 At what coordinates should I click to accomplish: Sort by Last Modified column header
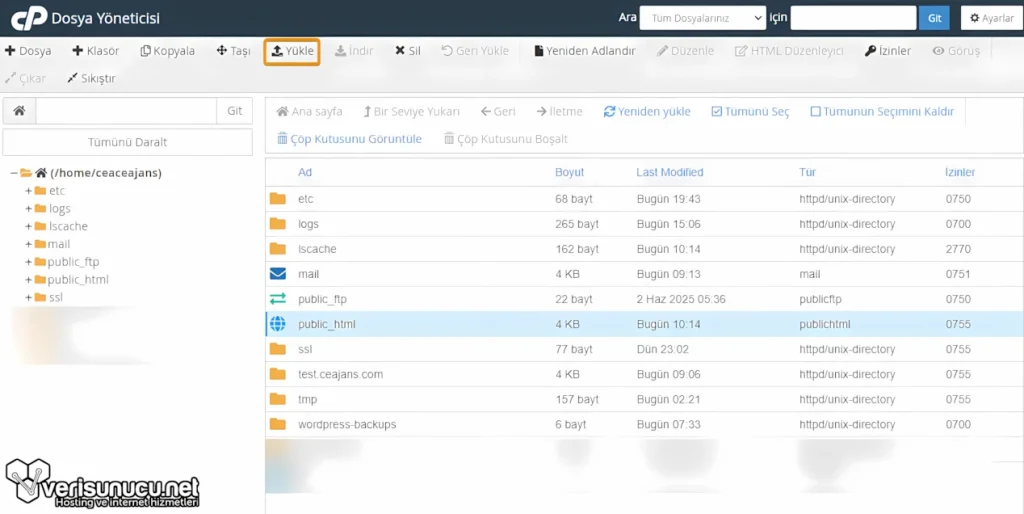point(669,172)
